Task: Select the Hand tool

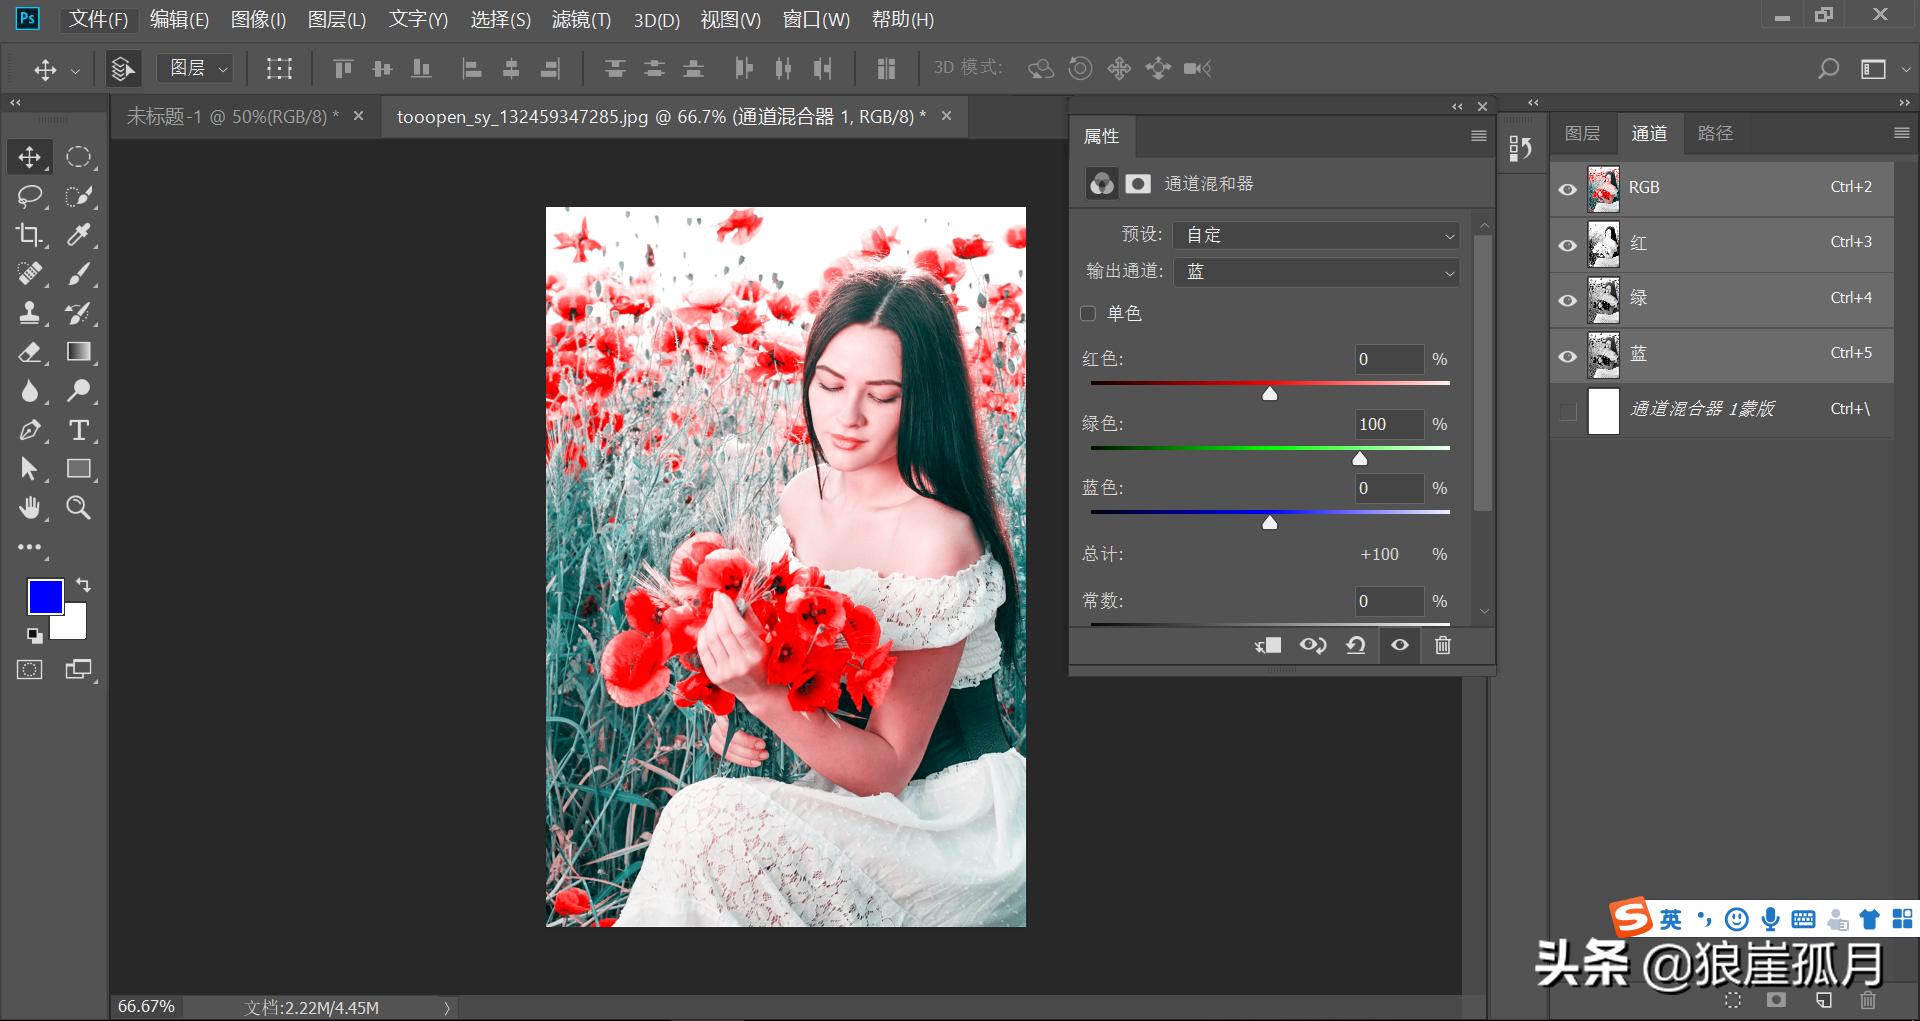Action: 29,508
